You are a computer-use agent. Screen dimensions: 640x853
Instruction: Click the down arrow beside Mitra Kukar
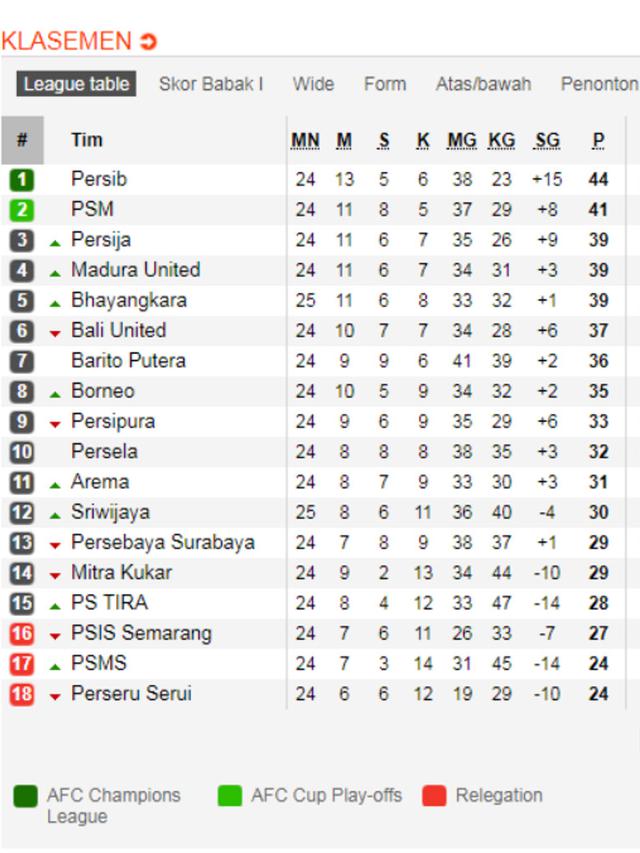click(56, 572)
